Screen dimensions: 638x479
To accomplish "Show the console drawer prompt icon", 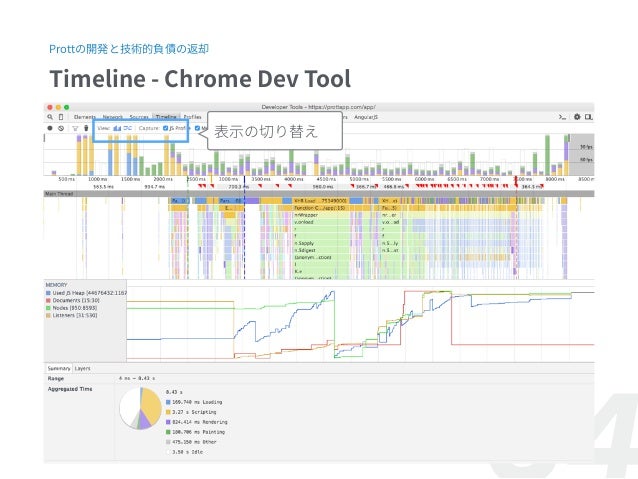I will point(562,117).
